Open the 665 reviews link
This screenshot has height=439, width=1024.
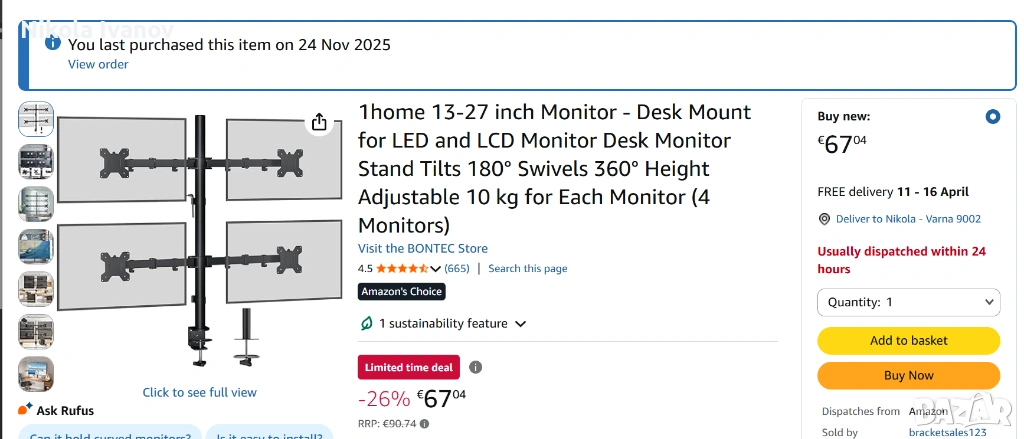point(457,268)
